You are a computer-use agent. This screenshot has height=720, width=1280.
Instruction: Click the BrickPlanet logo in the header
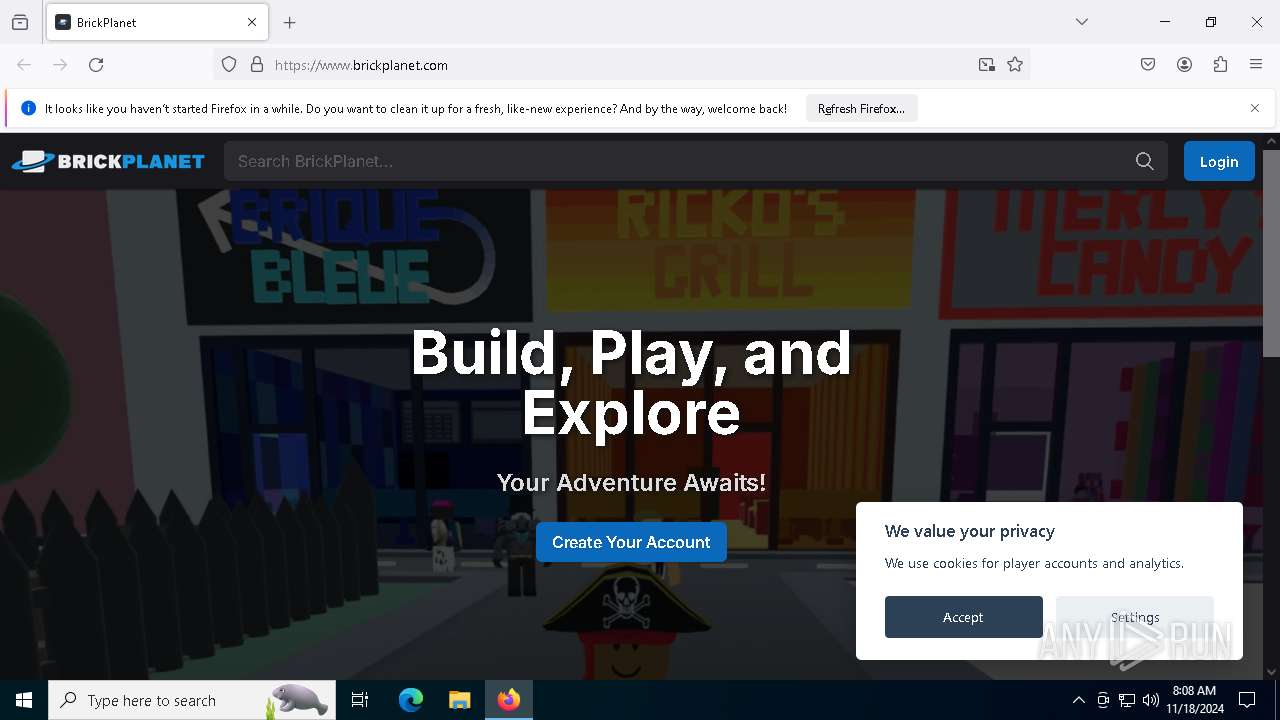coord(108,161)
